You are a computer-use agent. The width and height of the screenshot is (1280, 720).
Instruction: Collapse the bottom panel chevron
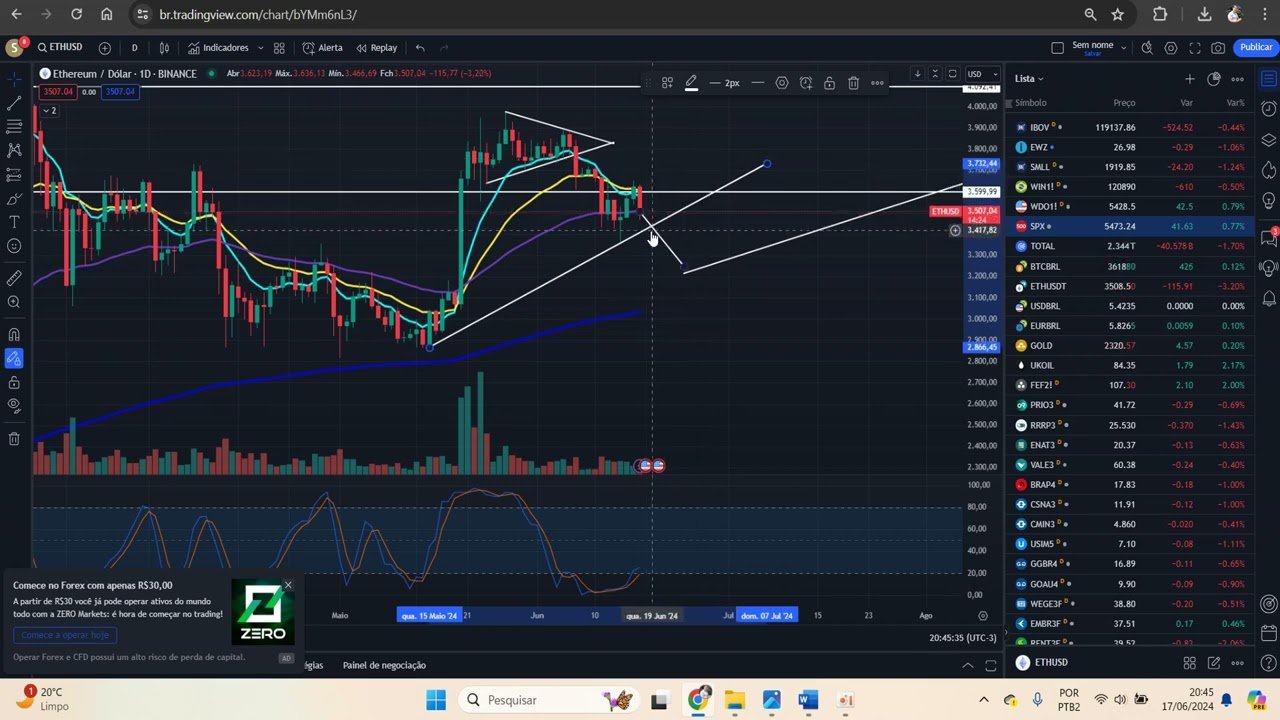click(967, 665)
